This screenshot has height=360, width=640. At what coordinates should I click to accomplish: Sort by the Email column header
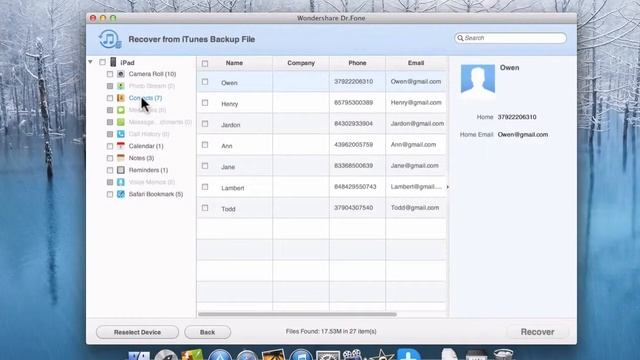[416, 63]
